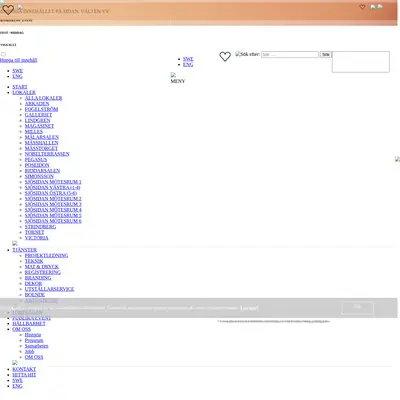Open the LINDGREN link

click(x=37, y=120)
